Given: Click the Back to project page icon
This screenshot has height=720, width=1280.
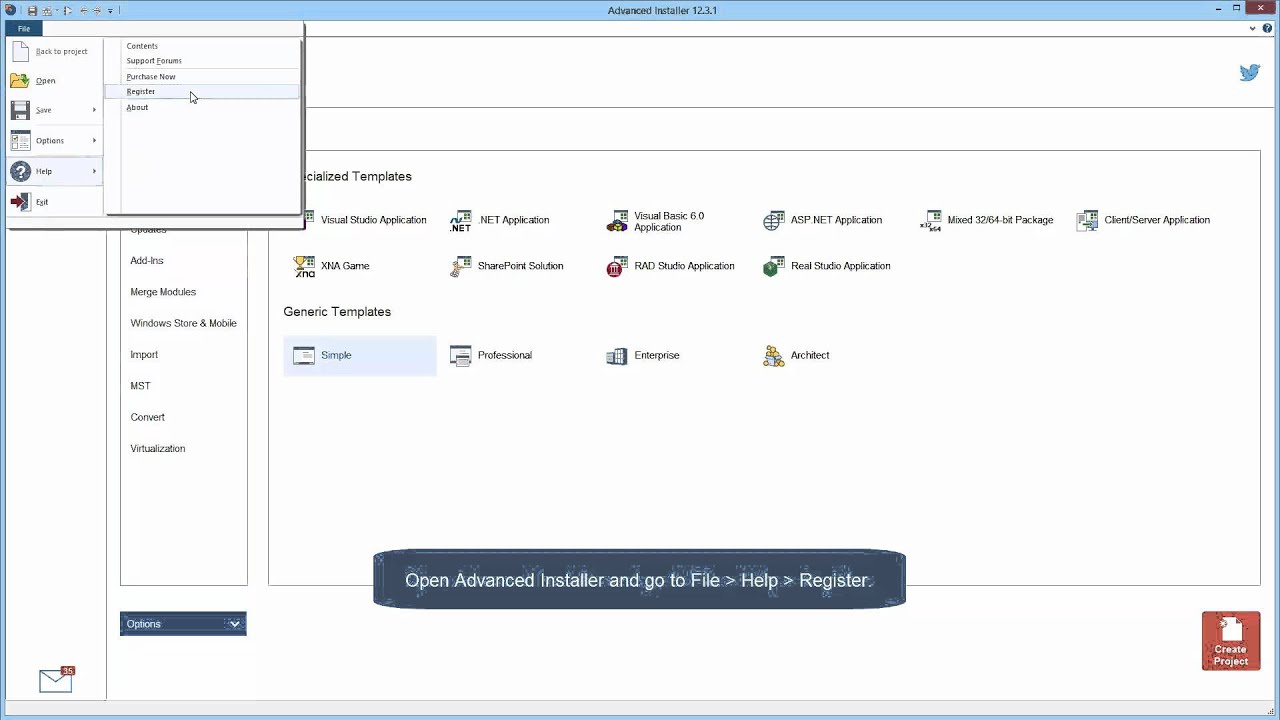Looking at the screenshot, I should click(x=20, y=51).
